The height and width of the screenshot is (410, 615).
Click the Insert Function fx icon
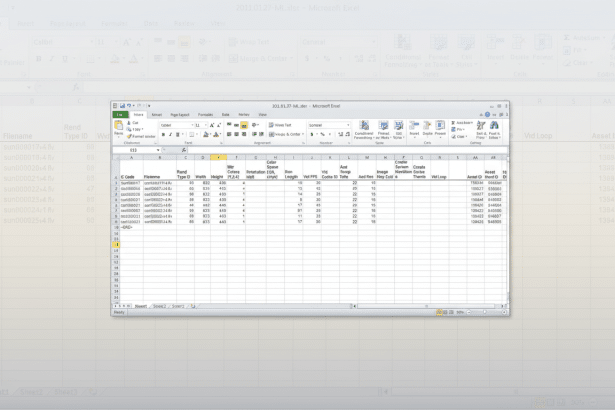(x=184, y=150)
